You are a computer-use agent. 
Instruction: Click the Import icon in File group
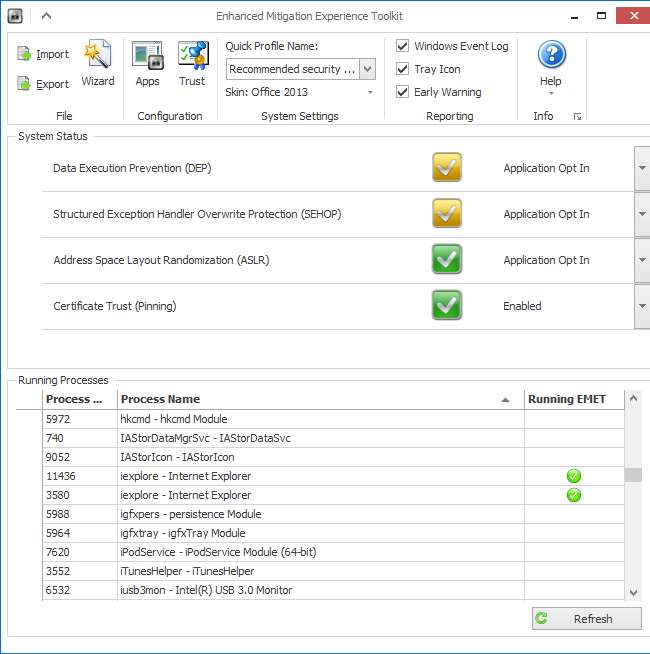25,54
